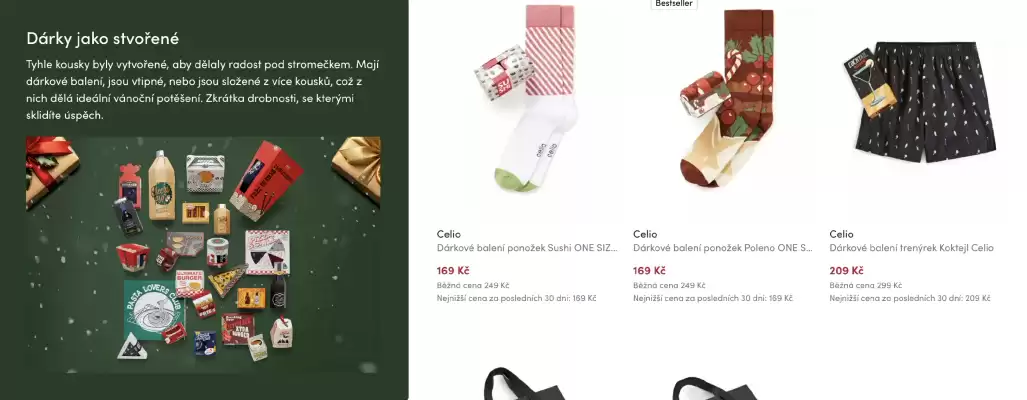Click the 209 Kč boxer shorts price

tap(846, 270)
